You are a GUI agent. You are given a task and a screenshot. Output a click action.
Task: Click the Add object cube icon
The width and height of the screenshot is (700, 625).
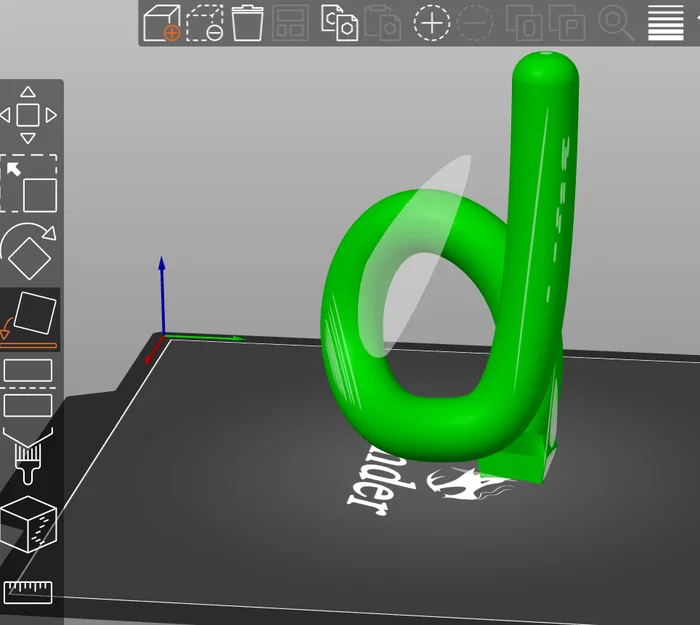162,23
